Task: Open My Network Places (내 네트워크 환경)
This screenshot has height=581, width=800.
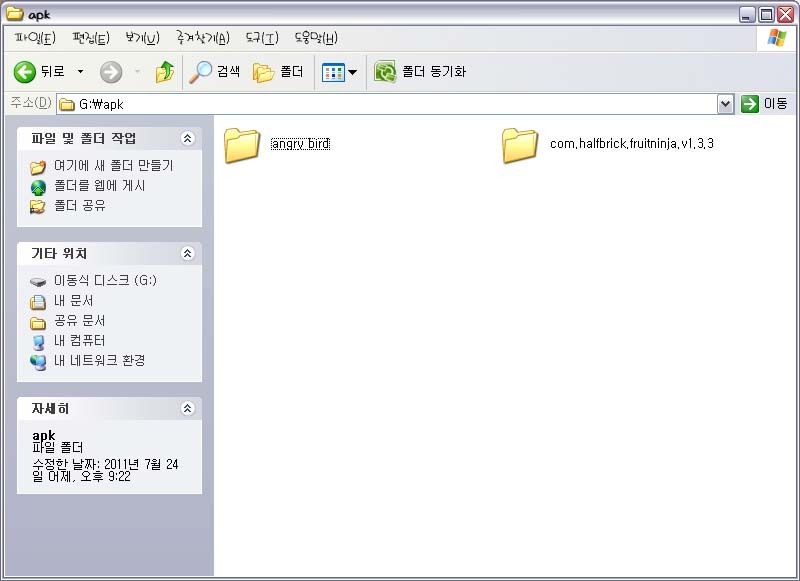Action: [x=99, y=361]
